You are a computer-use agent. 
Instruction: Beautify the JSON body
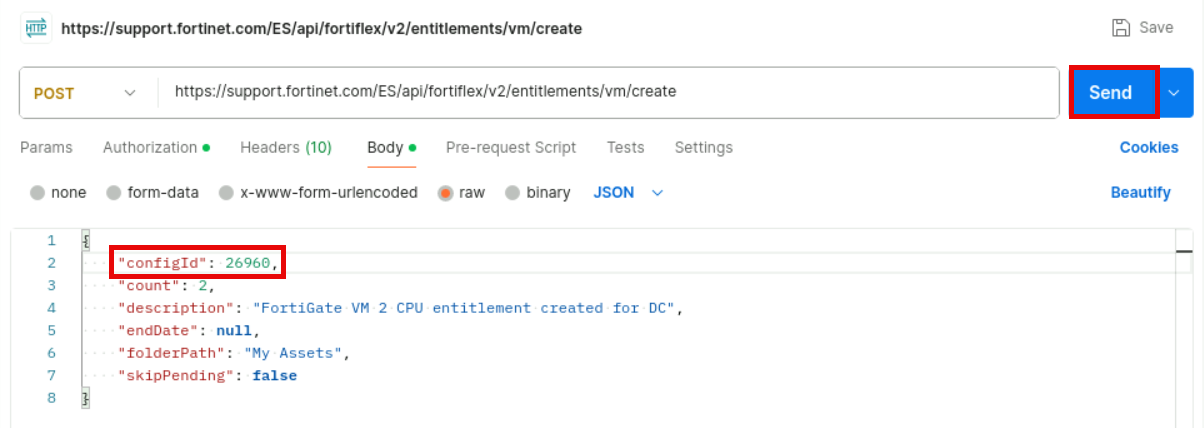(x=1141, y=192)
